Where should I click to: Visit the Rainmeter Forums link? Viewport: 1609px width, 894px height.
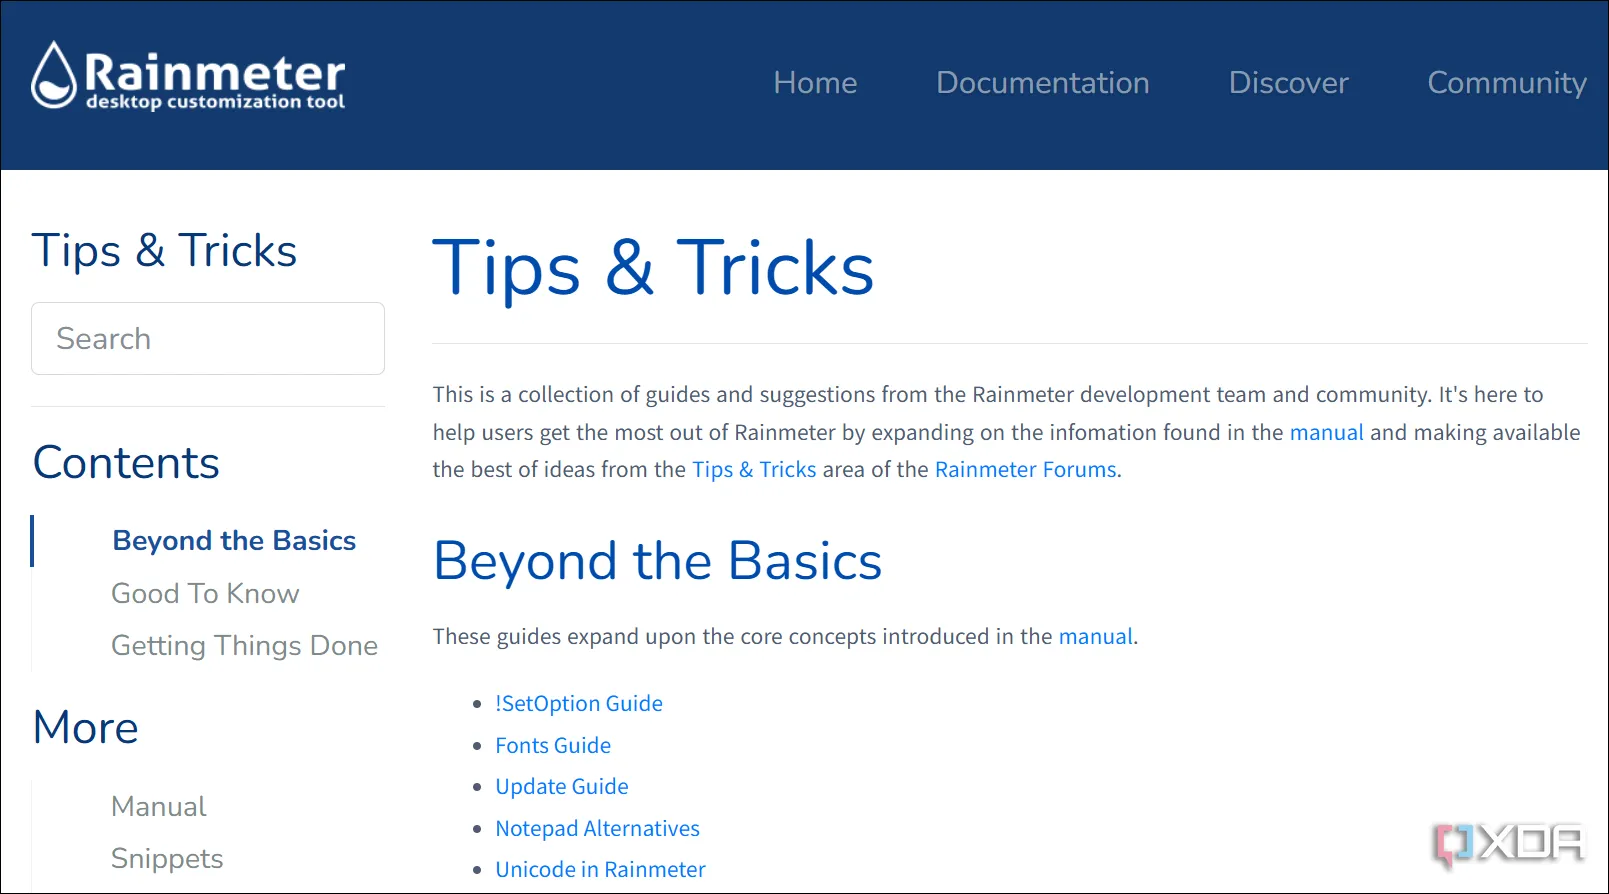pos(1025,470)
